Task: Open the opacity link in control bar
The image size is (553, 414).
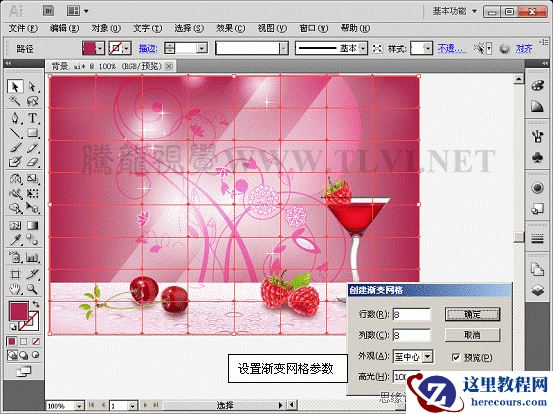Action: click(451, 48)
